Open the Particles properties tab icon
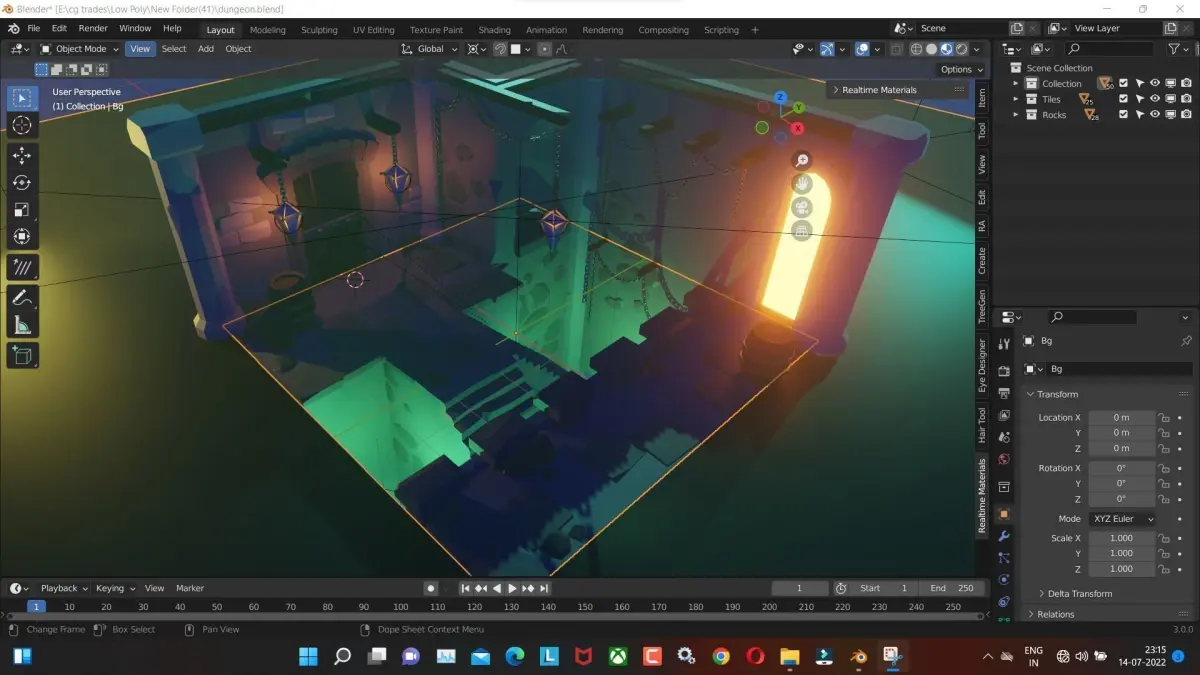Screen dimensions: 1200x675 (1004, 558)
